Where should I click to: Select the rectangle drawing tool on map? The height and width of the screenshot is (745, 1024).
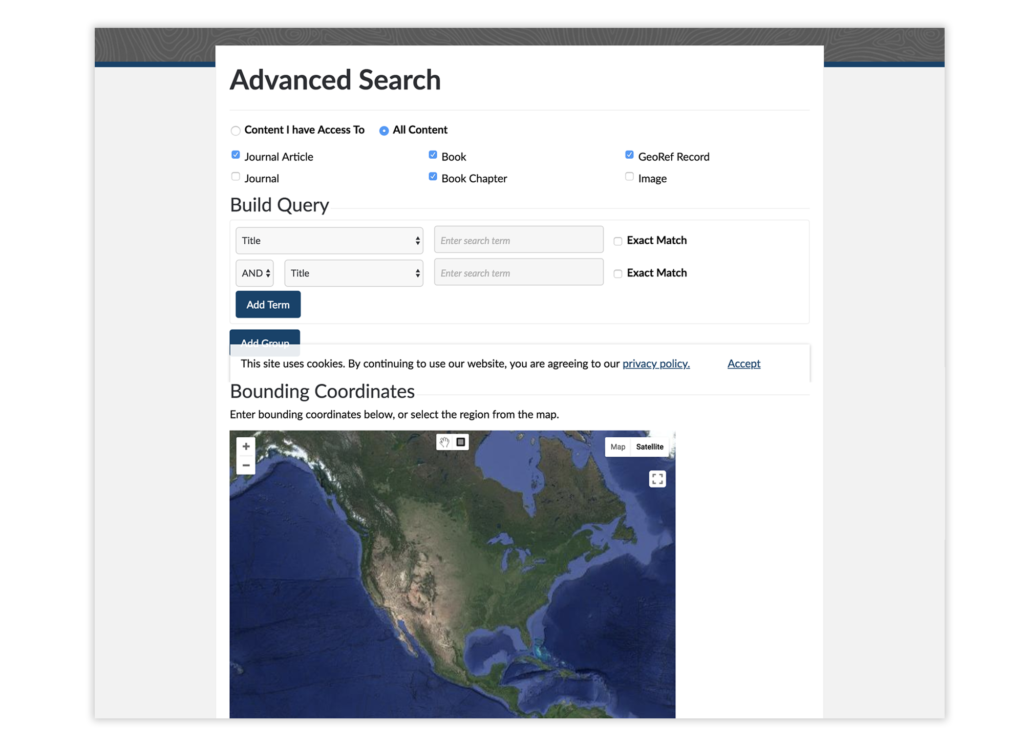(x=461, y=441)
